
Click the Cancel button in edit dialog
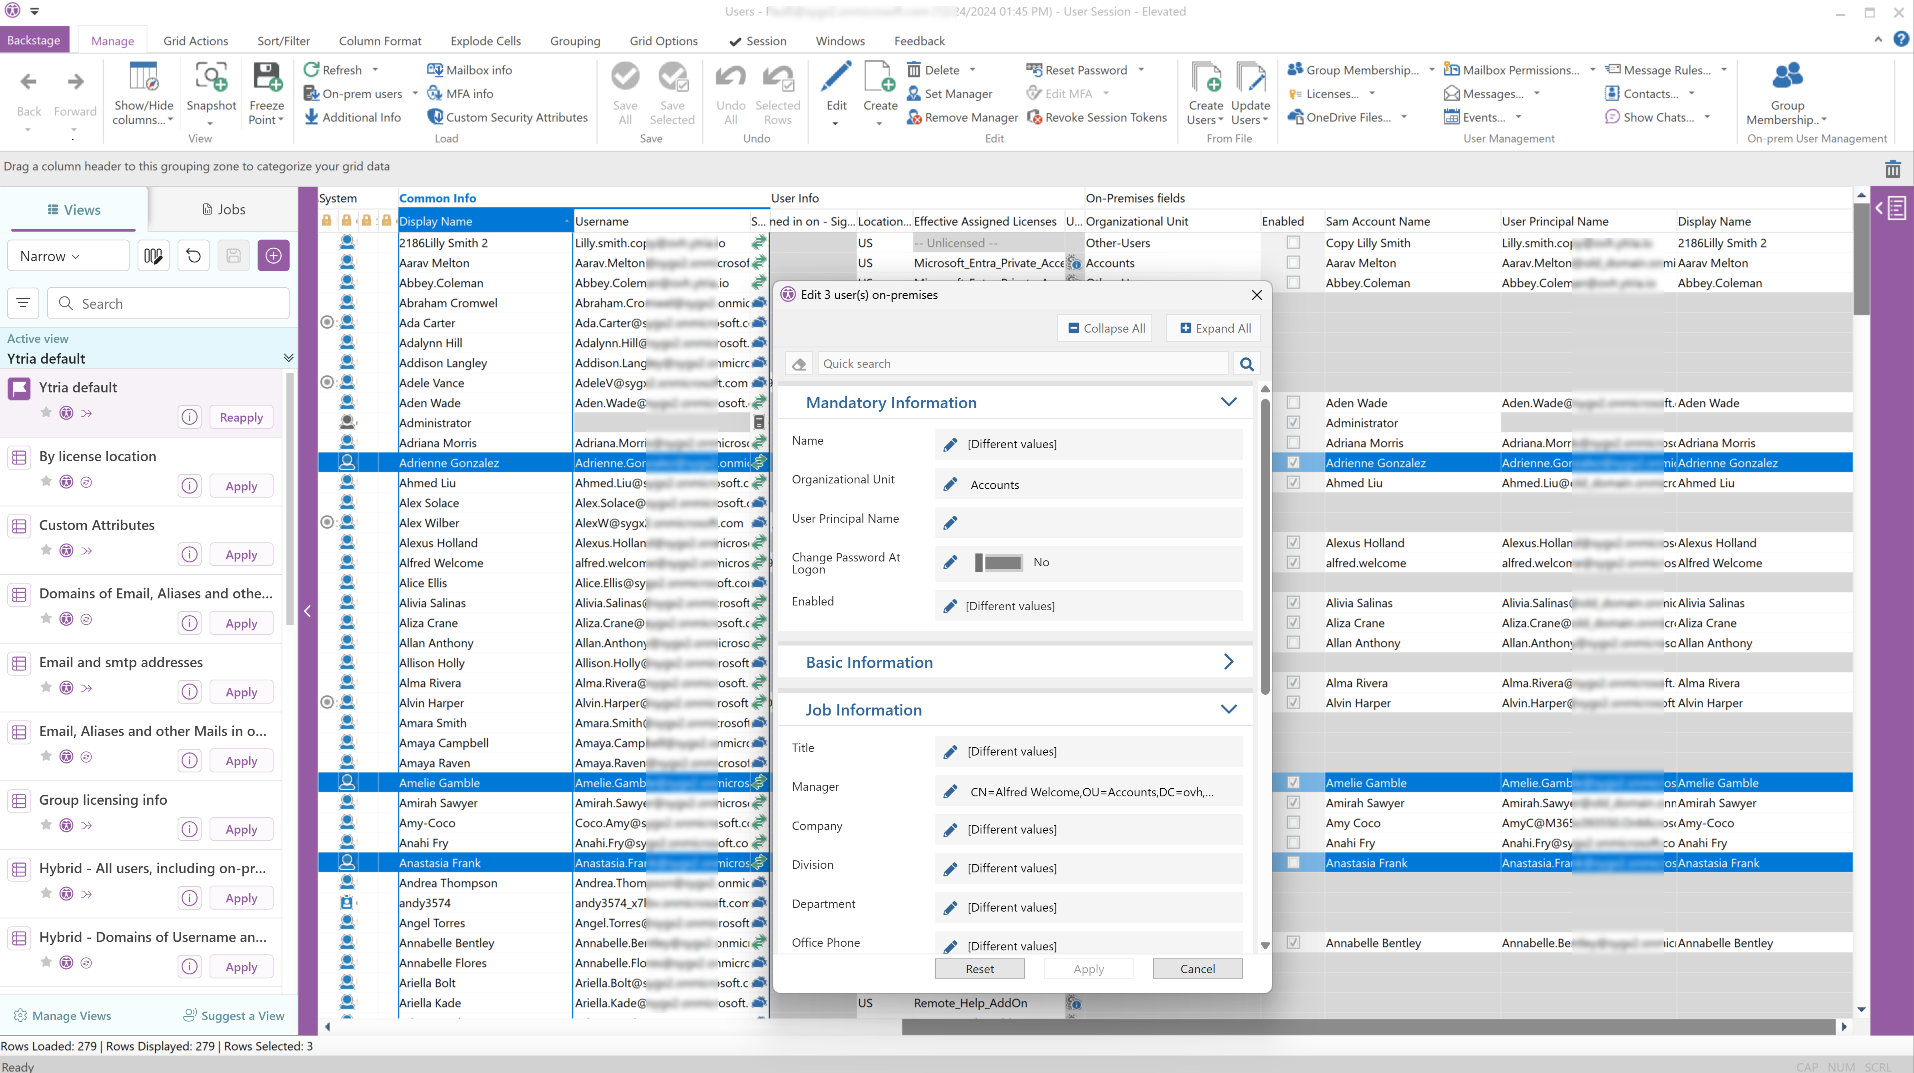[1197, 969]
